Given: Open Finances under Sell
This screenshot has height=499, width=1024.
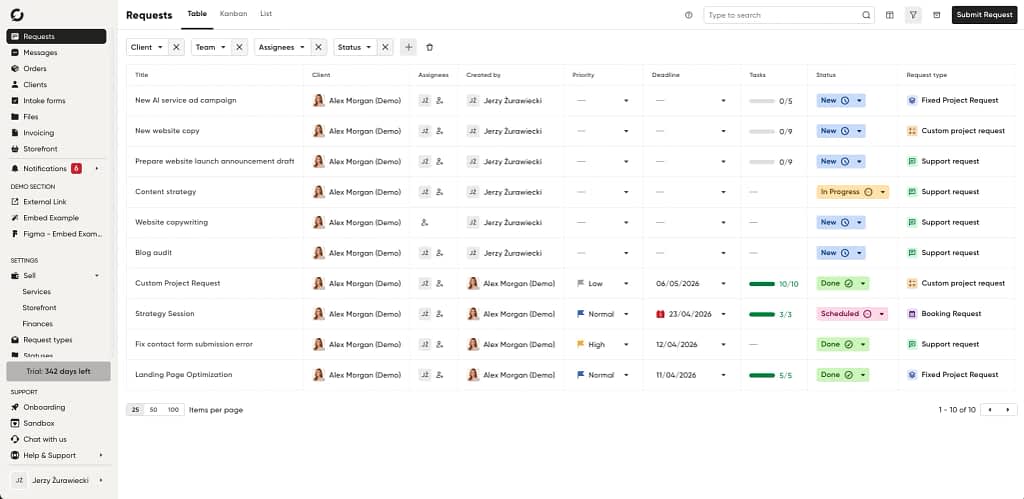Looking at the screenshot, I should tap(38, 324).
